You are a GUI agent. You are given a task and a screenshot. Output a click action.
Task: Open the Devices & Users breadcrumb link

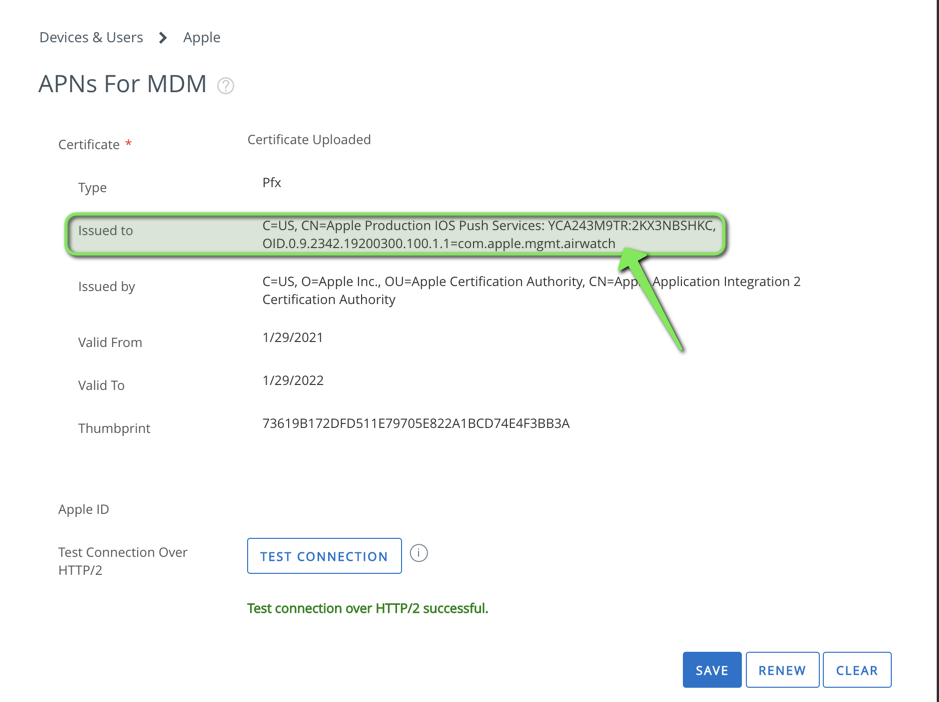coord(91,37)
